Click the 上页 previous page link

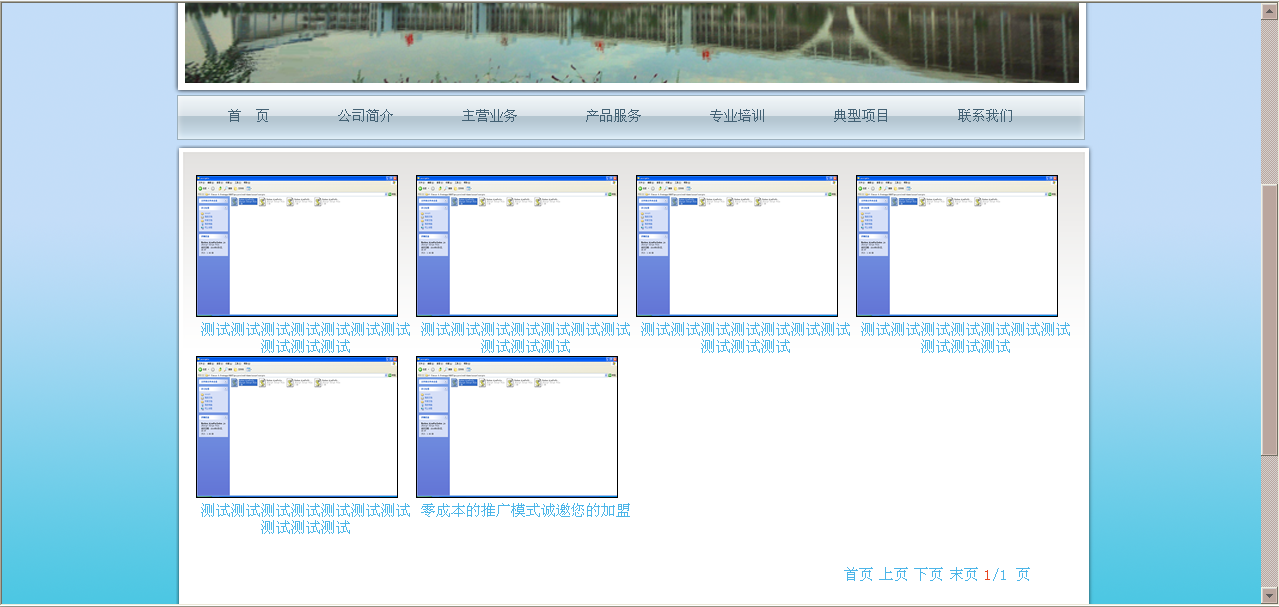[x=893, y=575]
